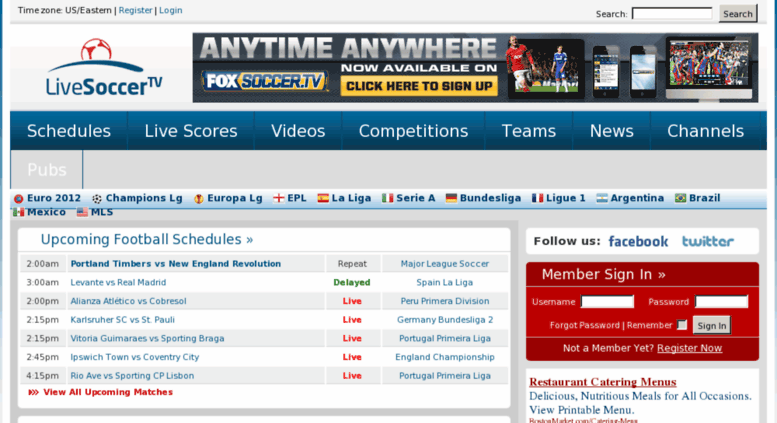Click the Search button
Screen dimensions: 777x423
click(x=738, y=14)
